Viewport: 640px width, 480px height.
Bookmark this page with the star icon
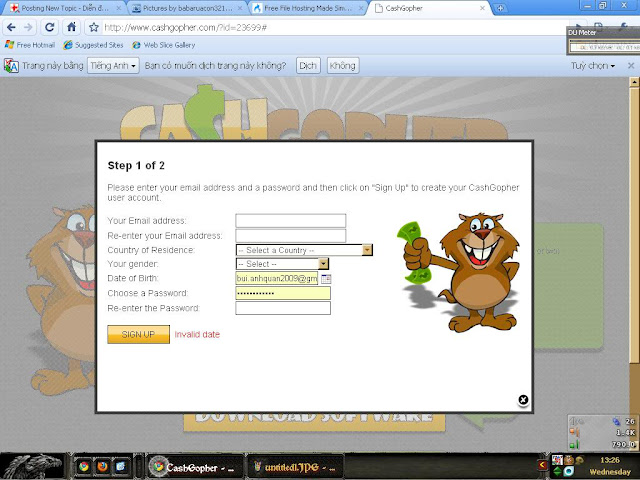point(94,27)
